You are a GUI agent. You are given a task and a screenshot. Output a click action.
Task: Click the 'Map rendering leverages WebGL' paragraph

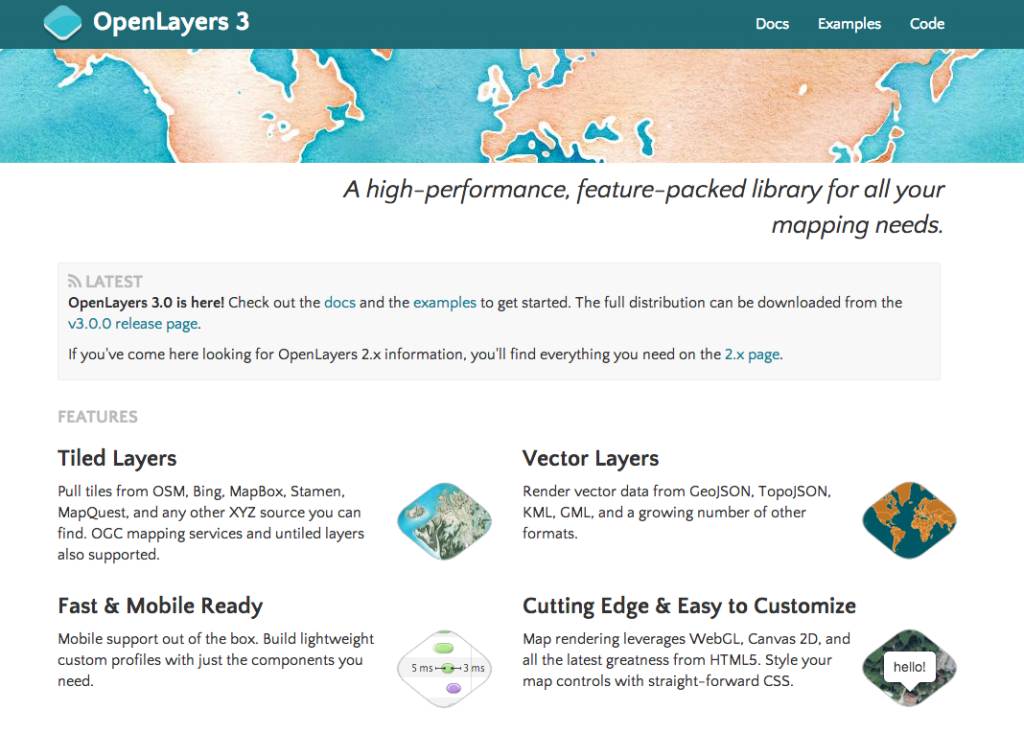pos(686,660)
